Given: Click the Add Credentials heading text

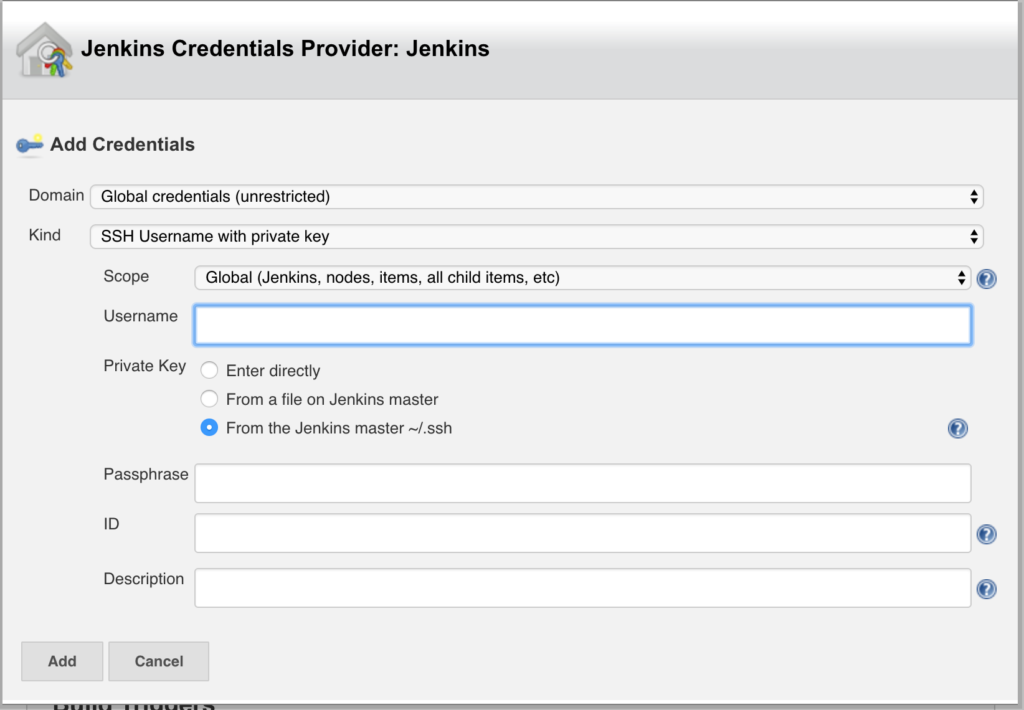Looking at the screenshot, I should (122, 144).
